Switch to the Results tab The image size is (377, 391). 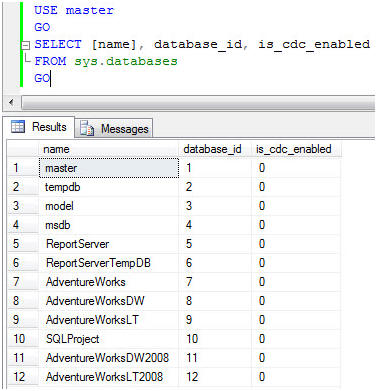tap(39, 127)
